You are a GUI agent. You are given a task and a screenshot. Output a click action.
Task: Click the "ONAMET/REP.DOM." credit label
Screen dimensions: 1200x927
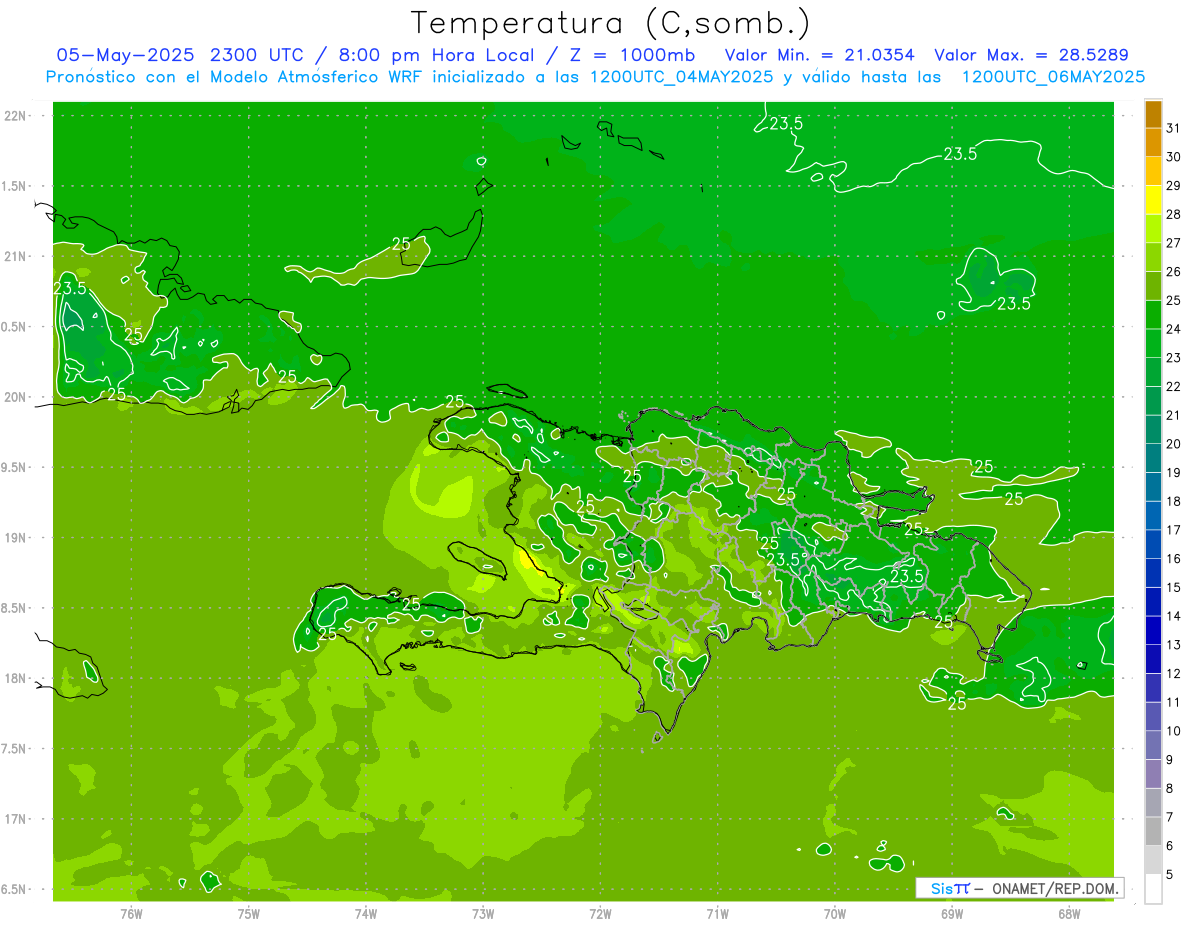tap(1055, 888)
